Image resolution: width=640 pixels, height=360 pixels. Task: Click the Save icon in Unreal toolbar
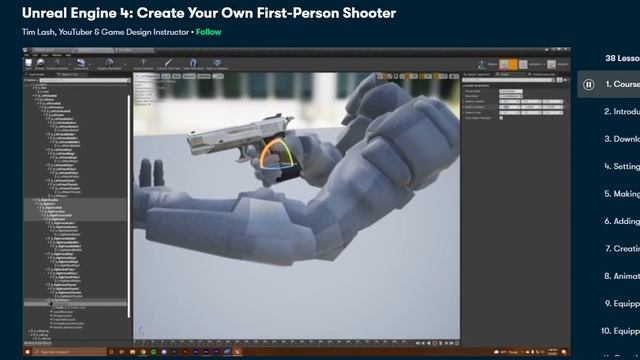pos(29,63)
